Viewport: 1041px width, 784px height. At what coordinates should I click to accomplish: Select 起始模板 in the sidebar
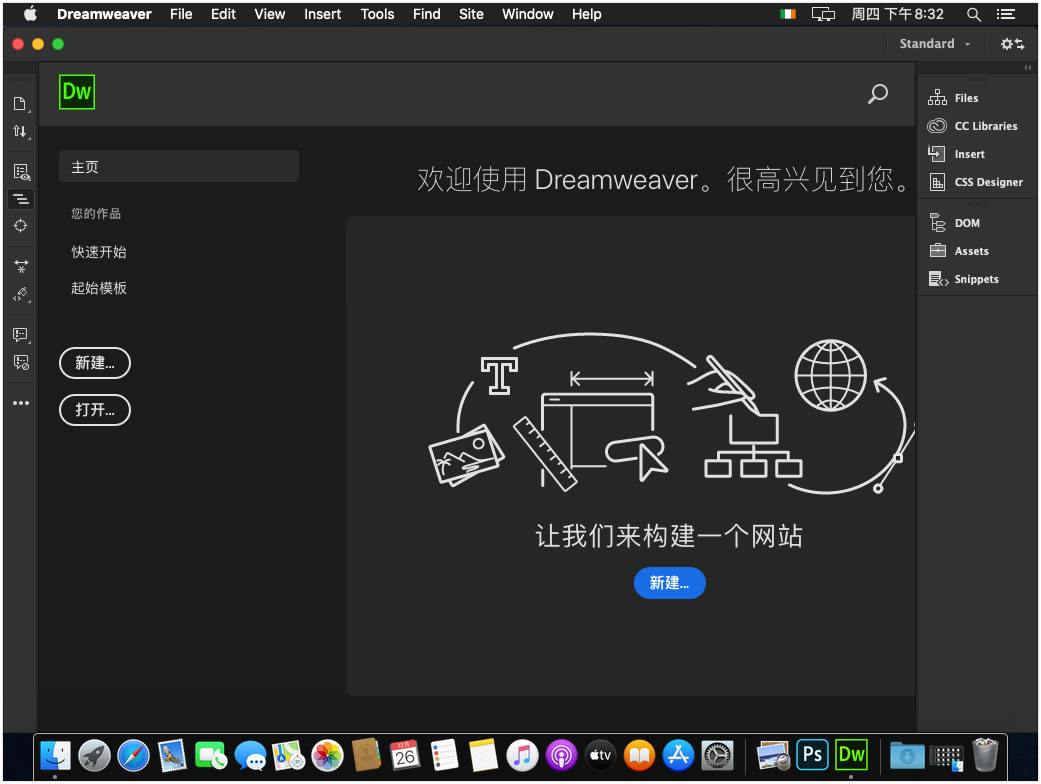(x=99, y=288)
